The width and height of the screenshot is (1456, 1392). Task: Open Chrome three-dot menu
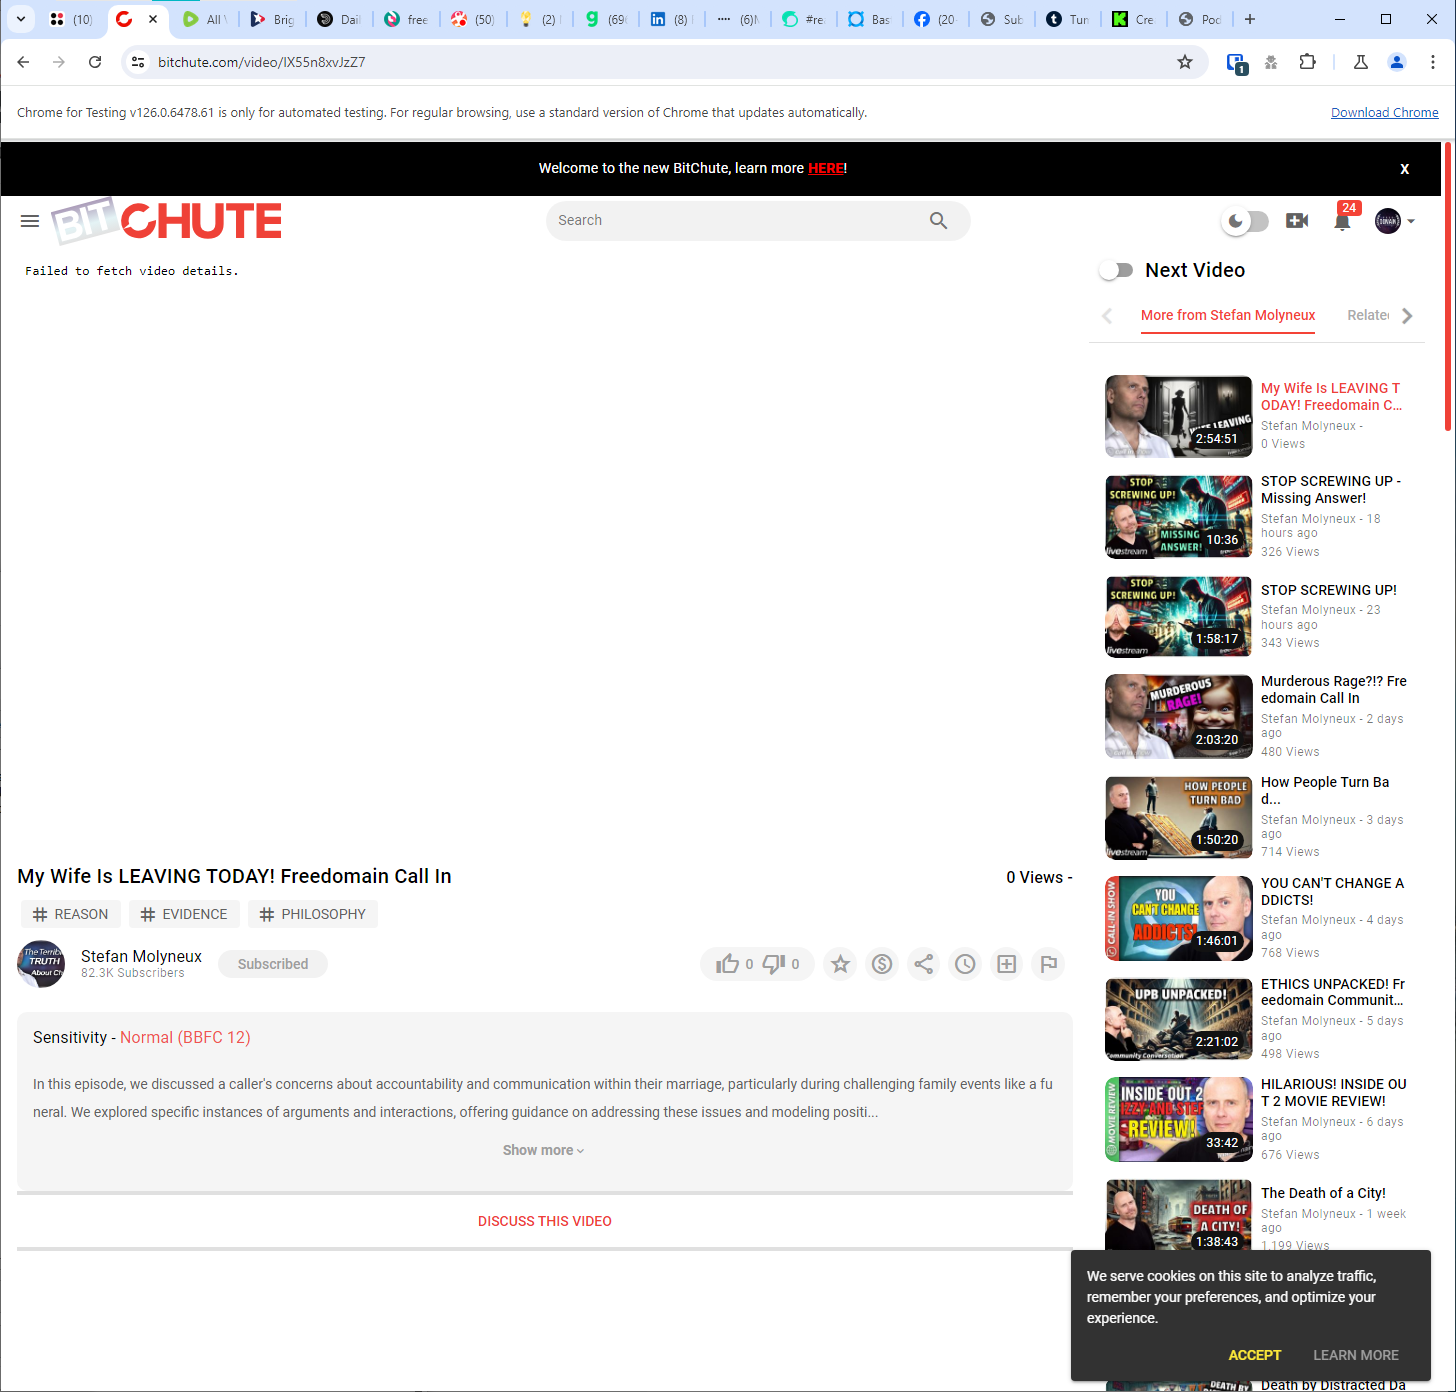tap(1433, 62)
